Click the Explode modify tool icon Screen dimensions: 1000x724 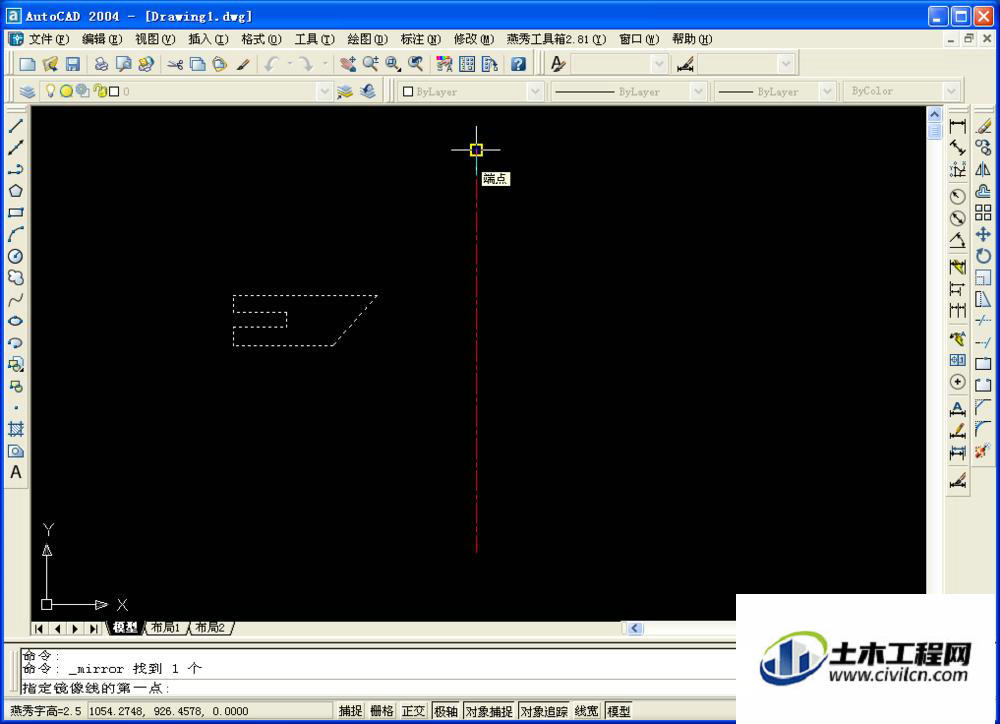(983, 451)
